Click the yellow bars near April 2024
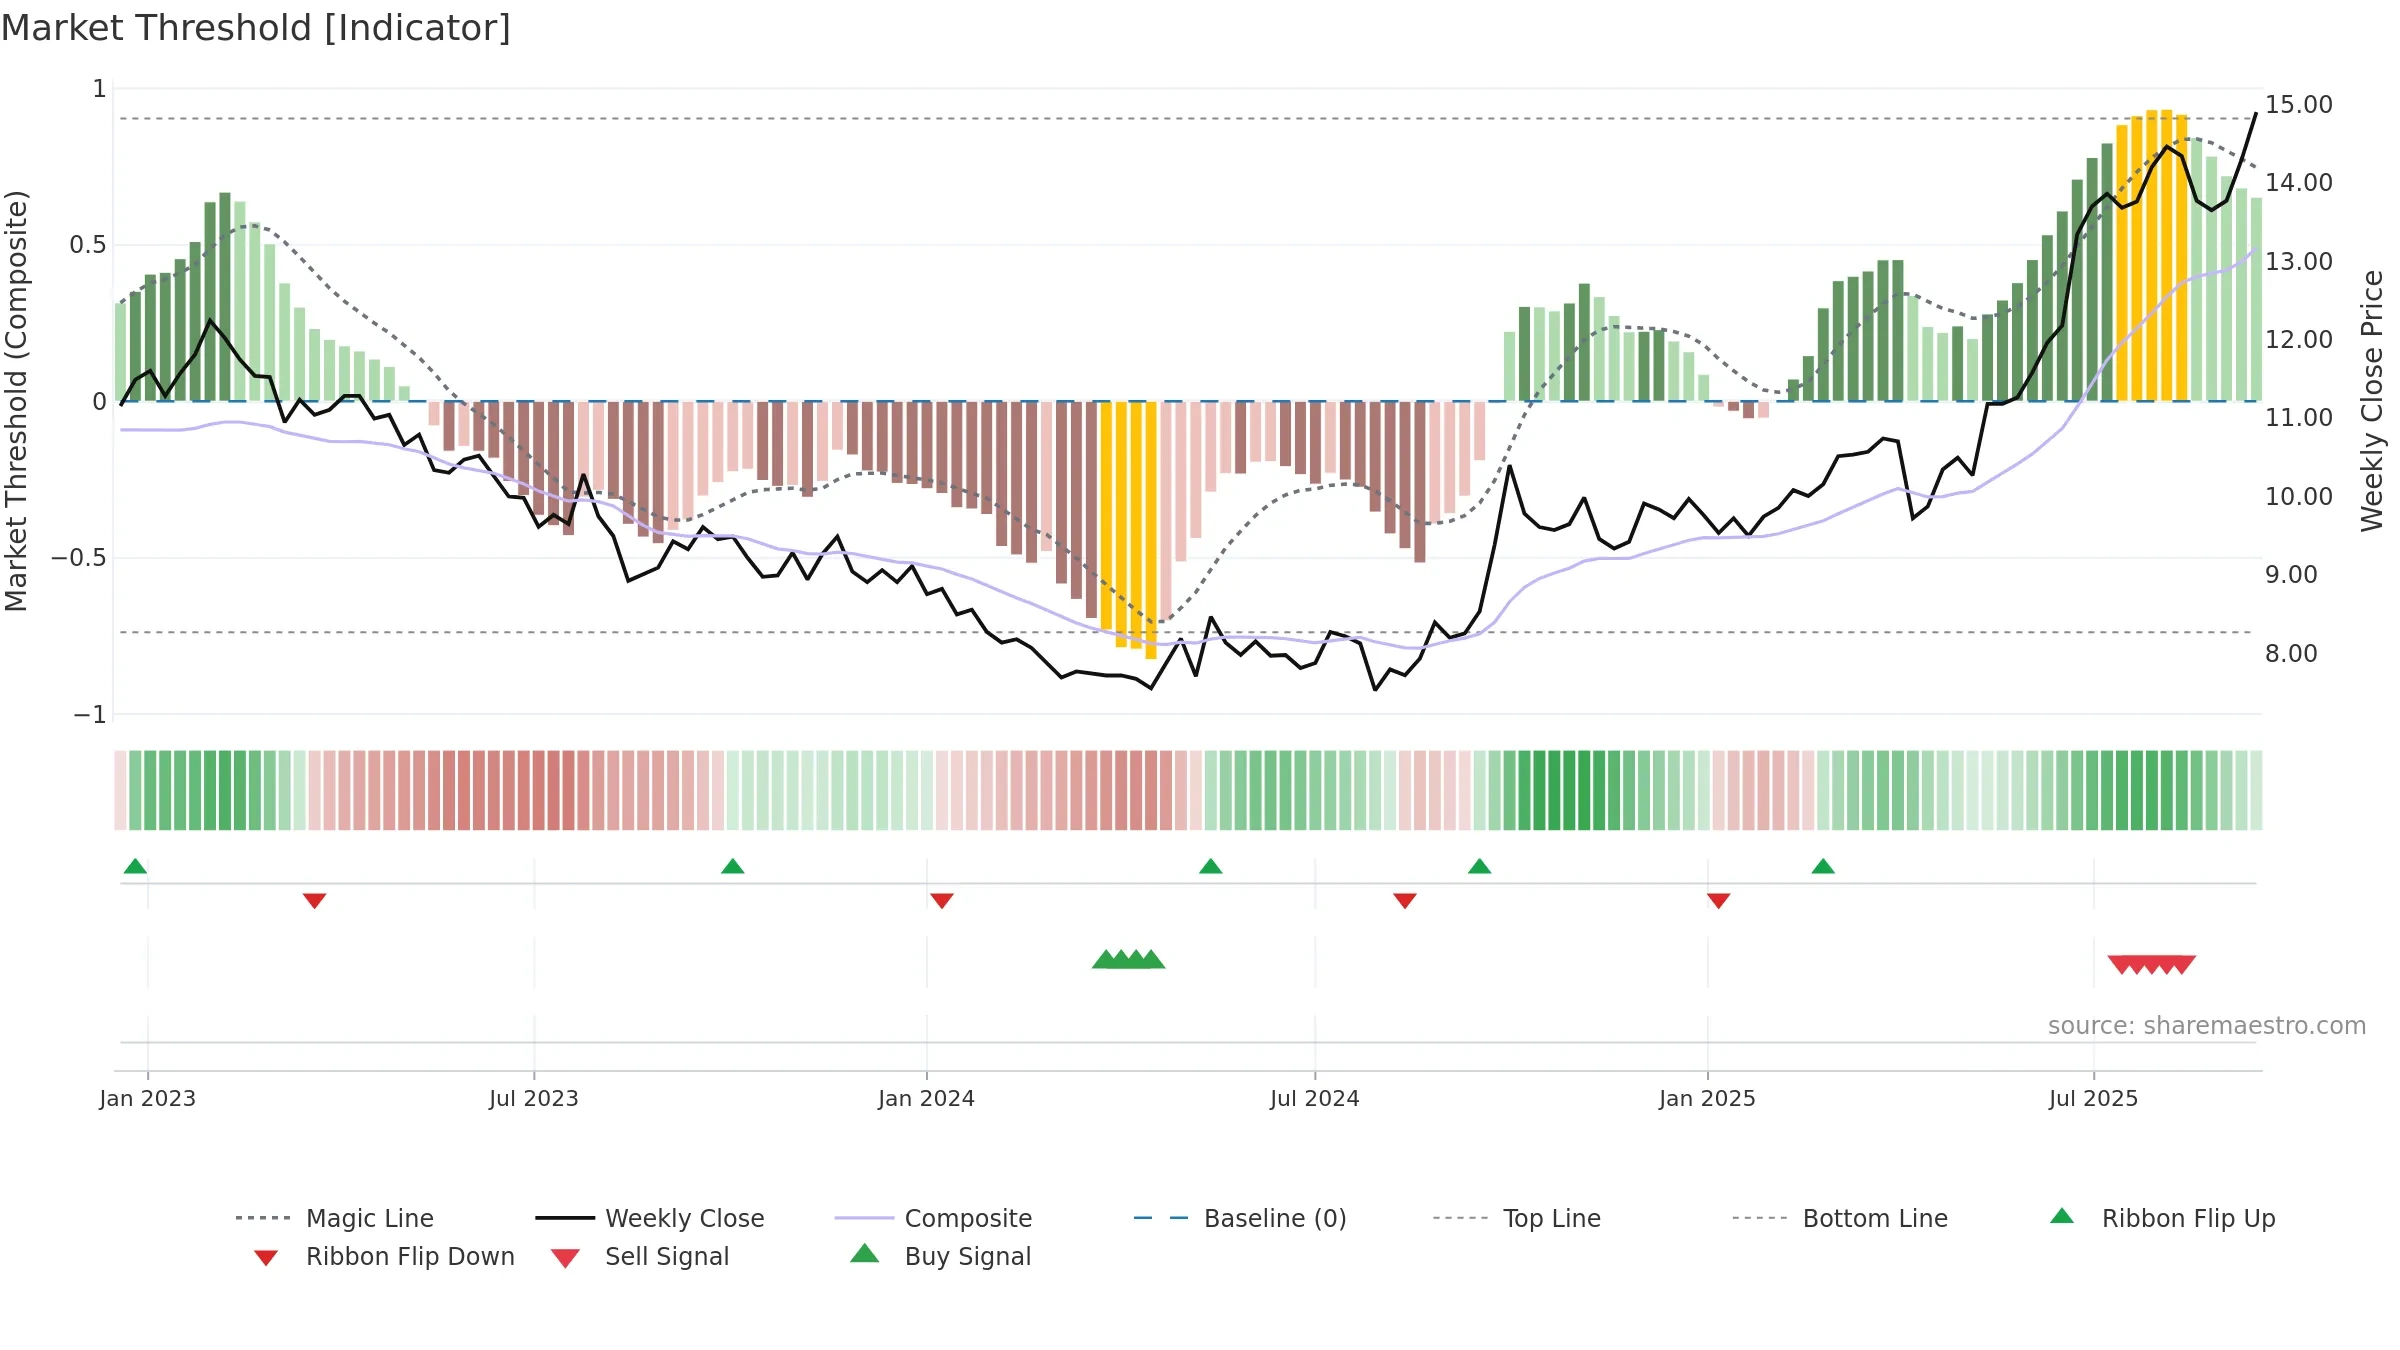This screenshot has width=2400, height=1350. pos(1128,530)
